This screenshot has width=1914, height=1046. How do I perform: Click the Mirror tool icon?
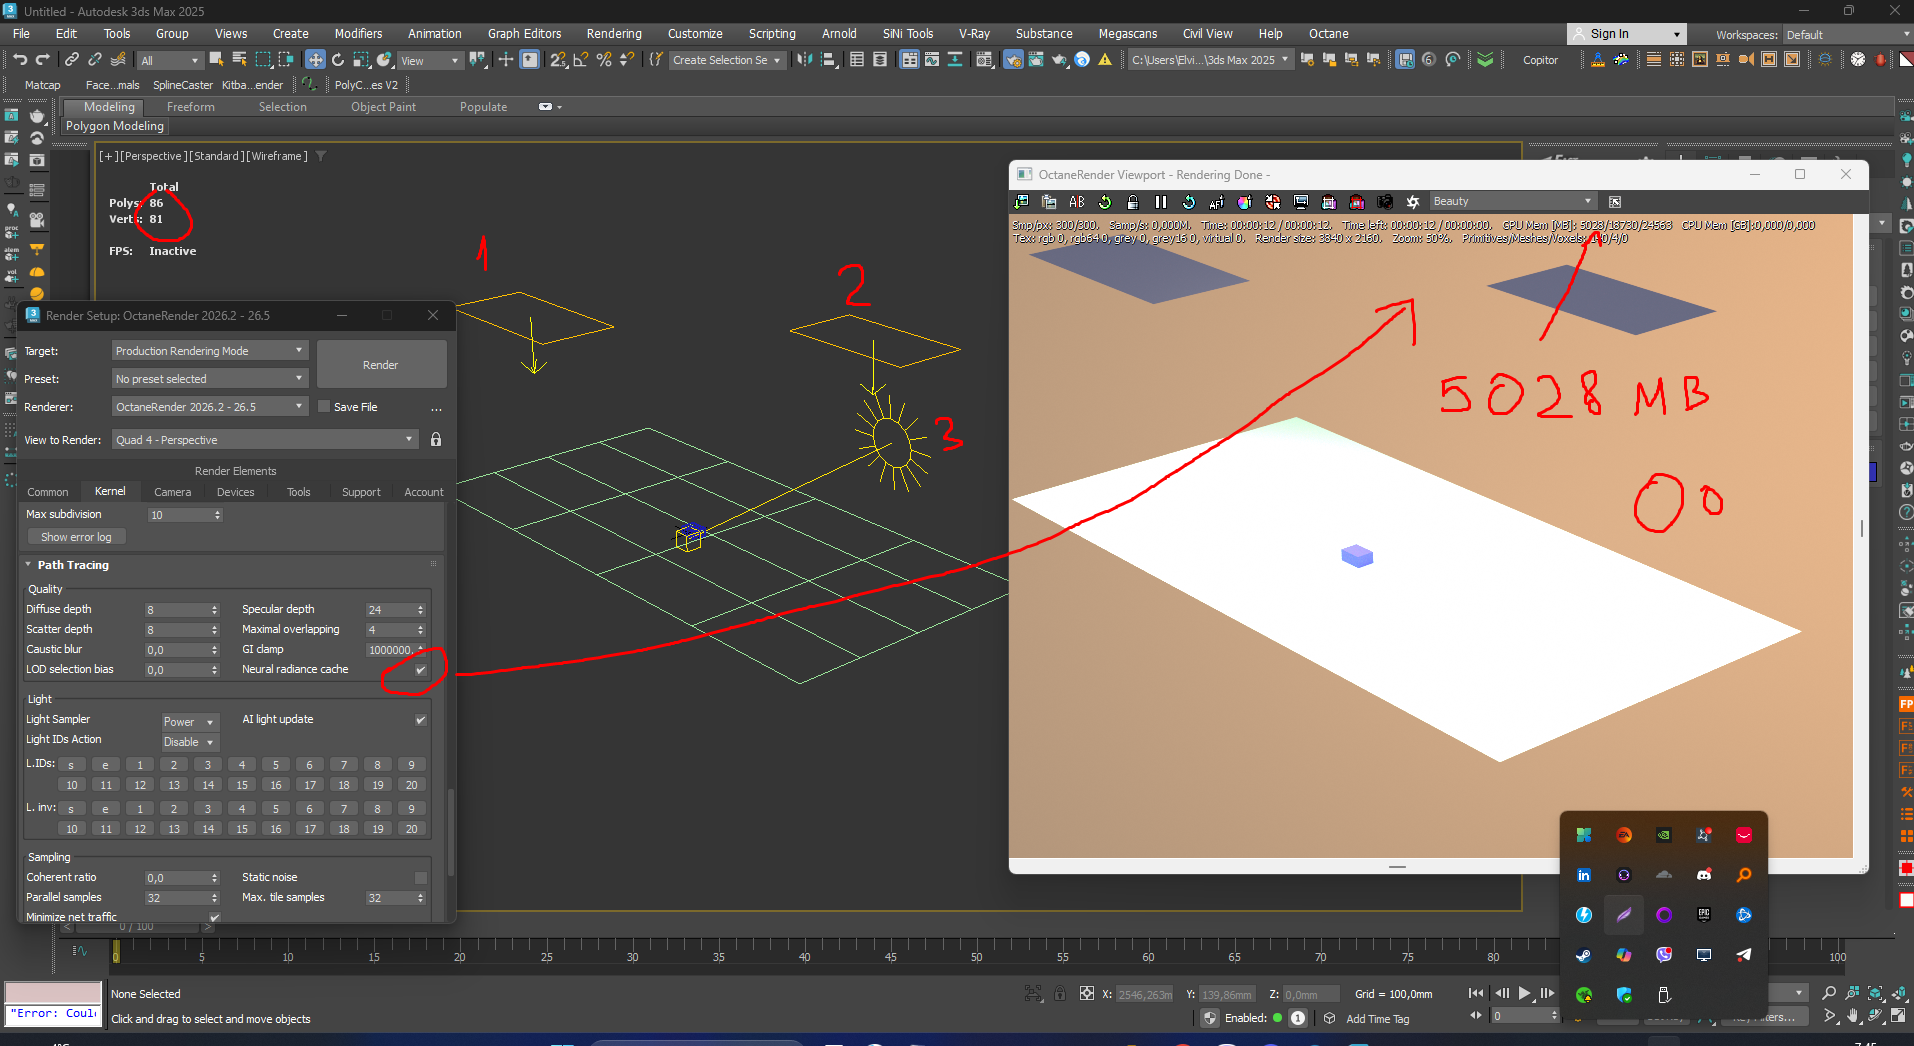point(805,60)
